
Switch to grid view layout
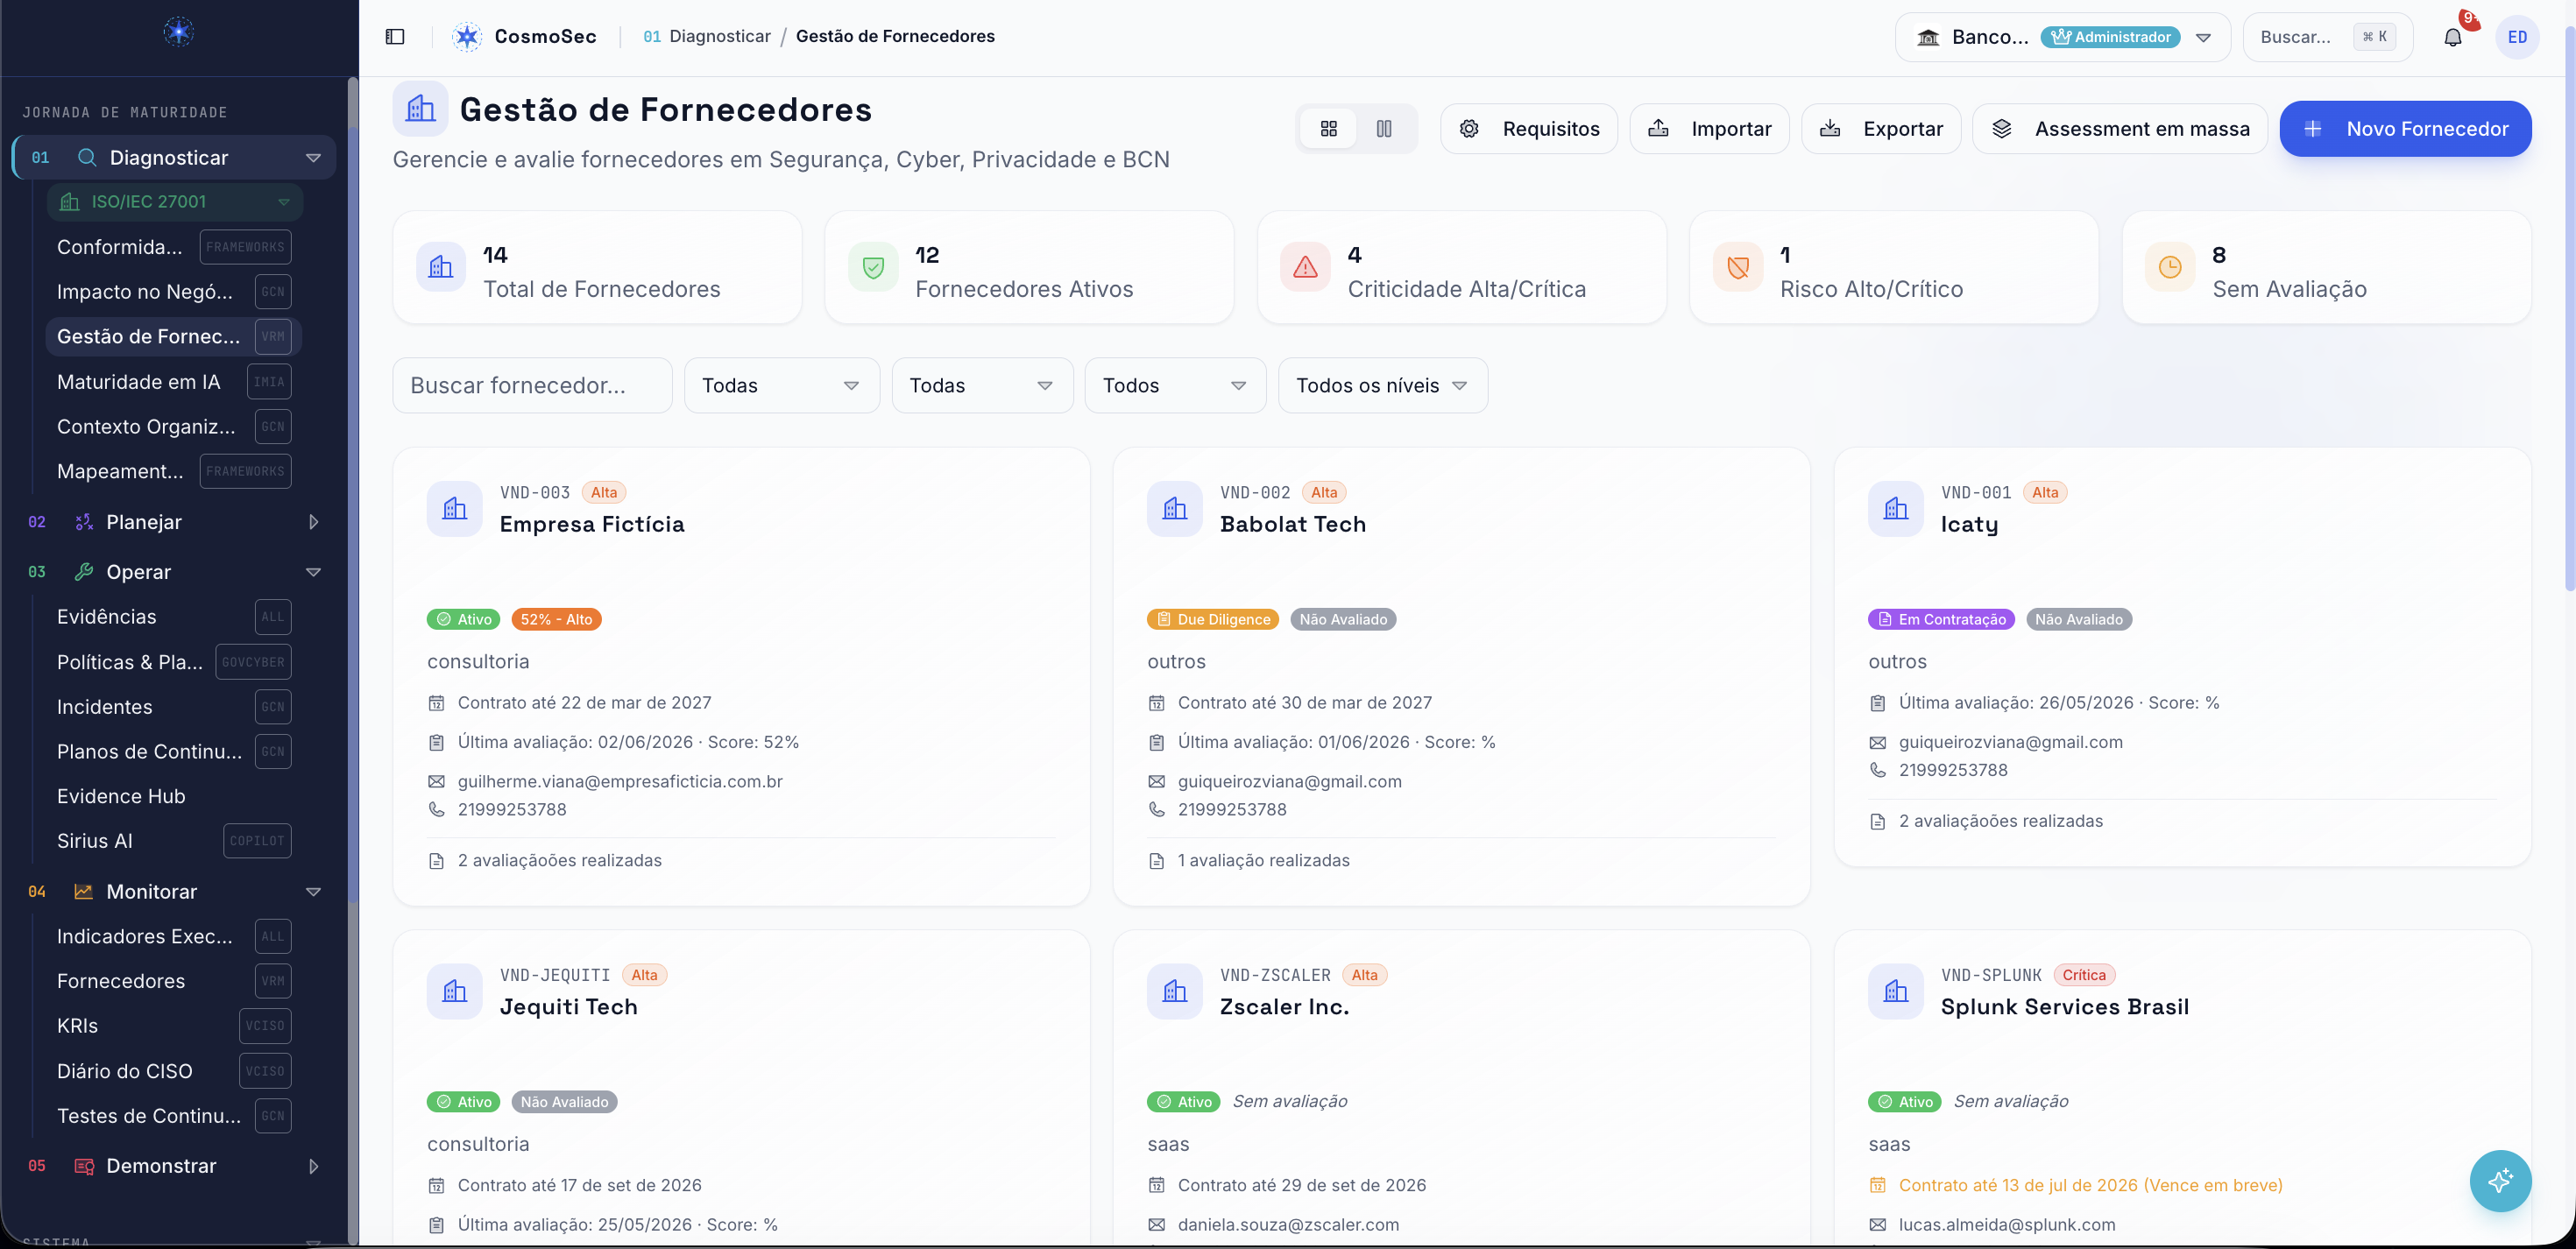point(1328,129)
